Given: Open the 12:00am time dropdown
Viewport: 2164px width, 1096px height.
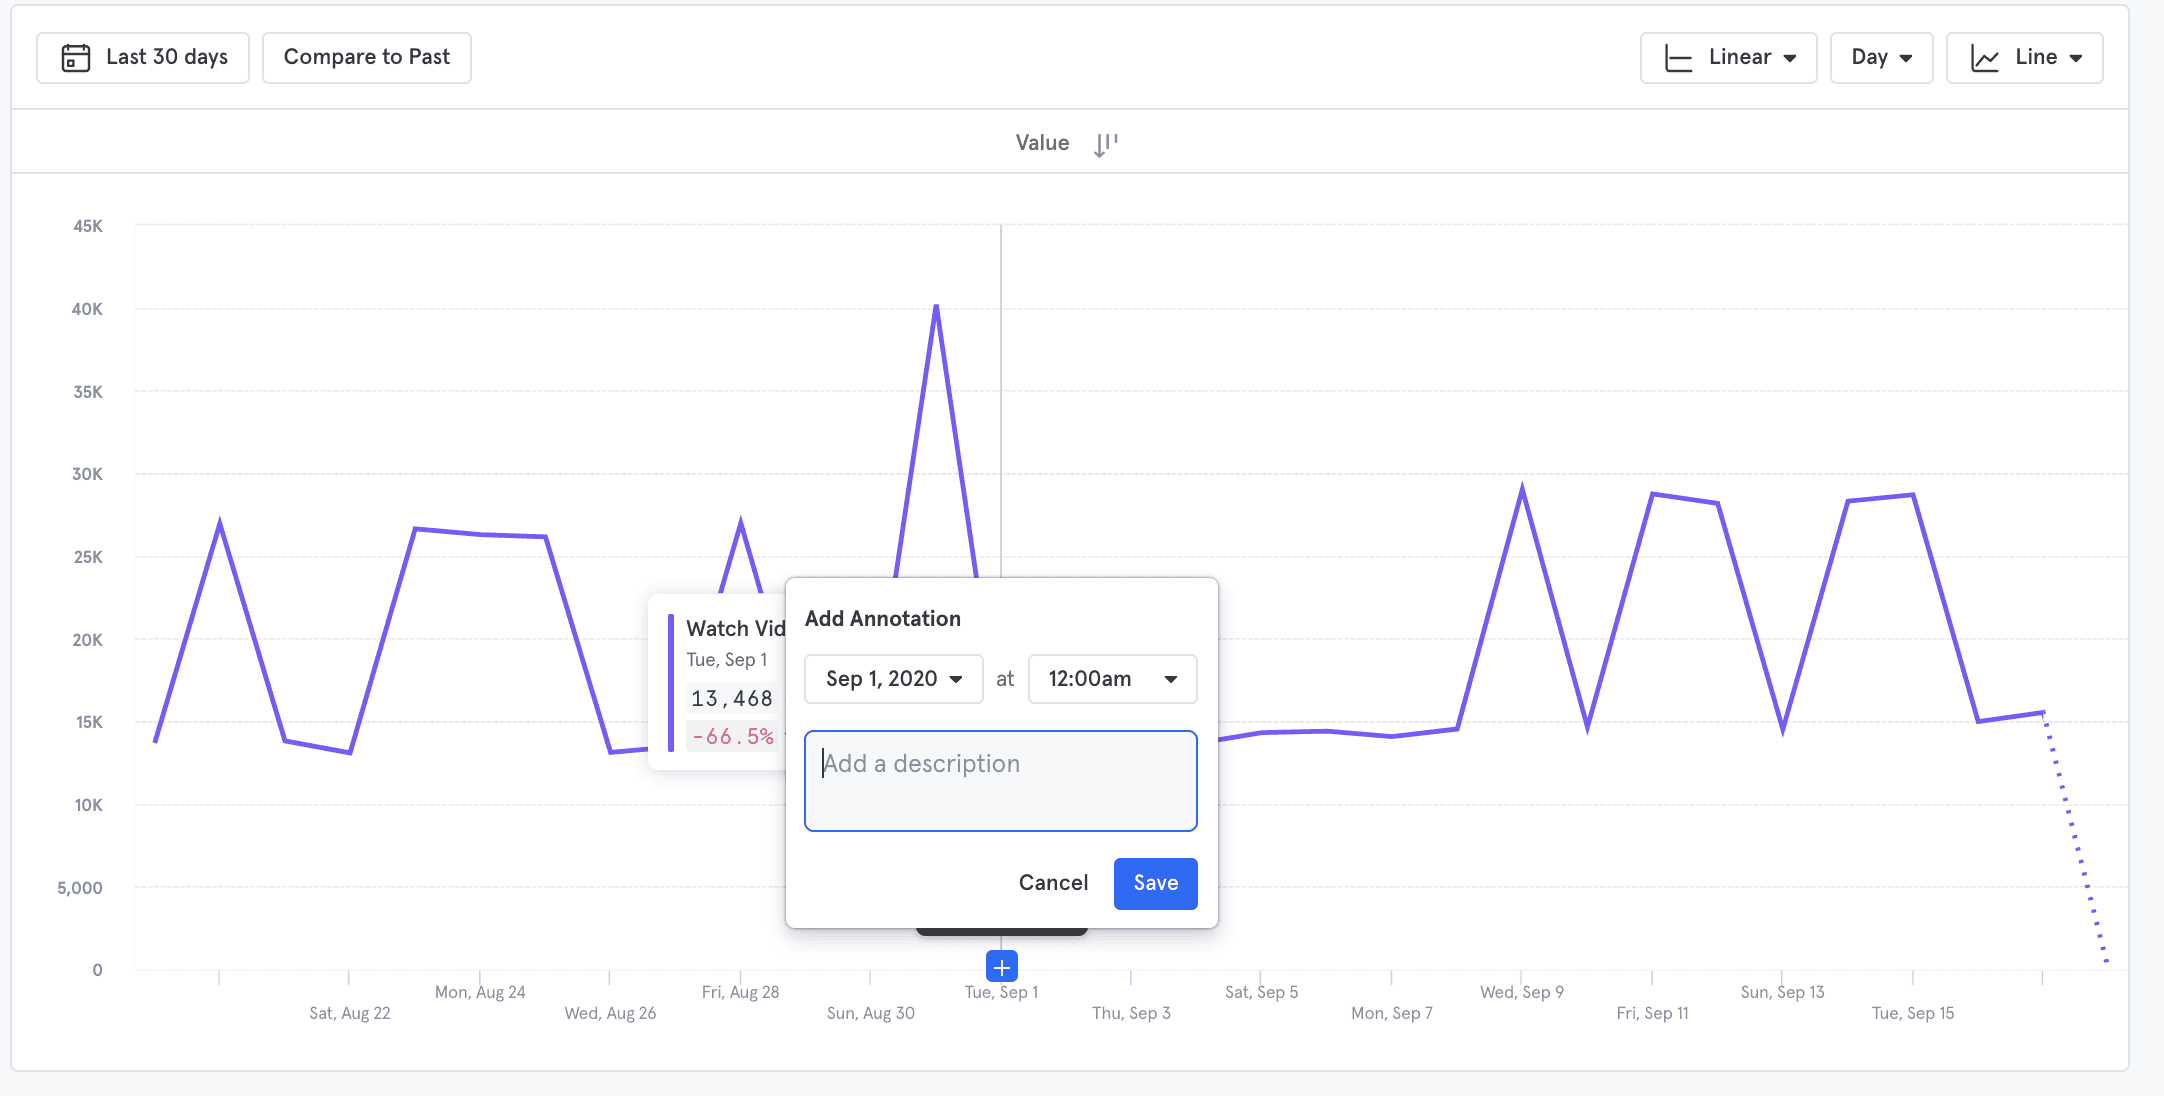Looking at the screenshot, I should click(x=1112, y=679).
